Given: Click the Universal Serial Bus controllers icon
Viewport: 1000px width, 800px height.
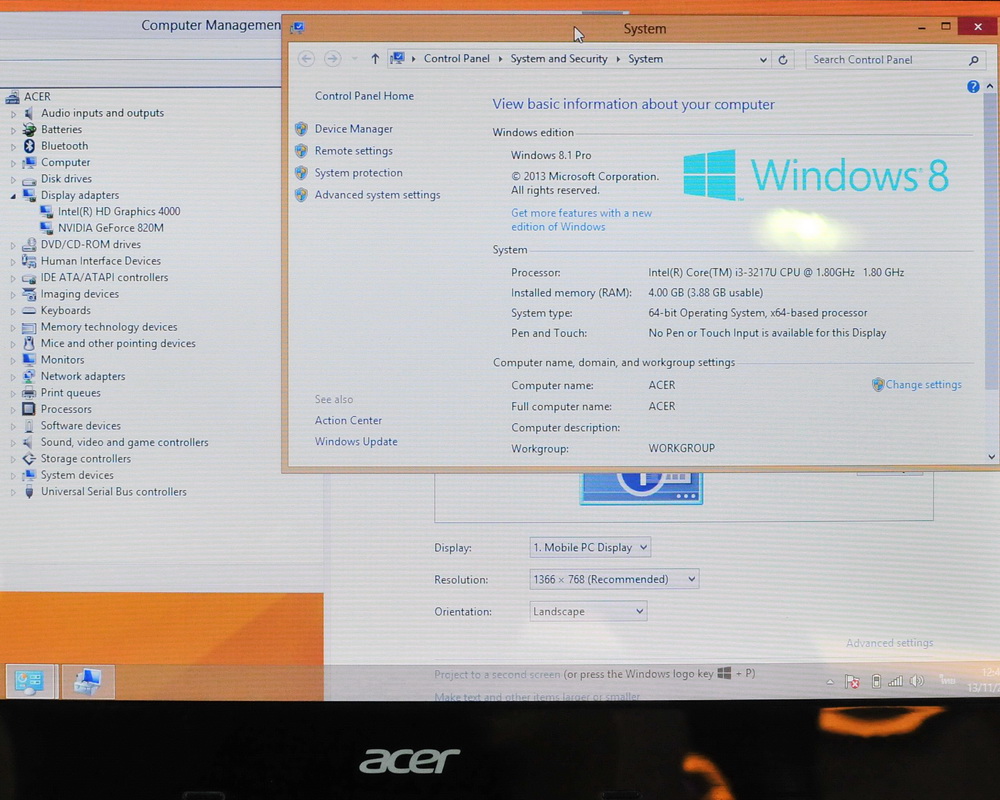Looking at the screenshot, I should pos(29,492).
